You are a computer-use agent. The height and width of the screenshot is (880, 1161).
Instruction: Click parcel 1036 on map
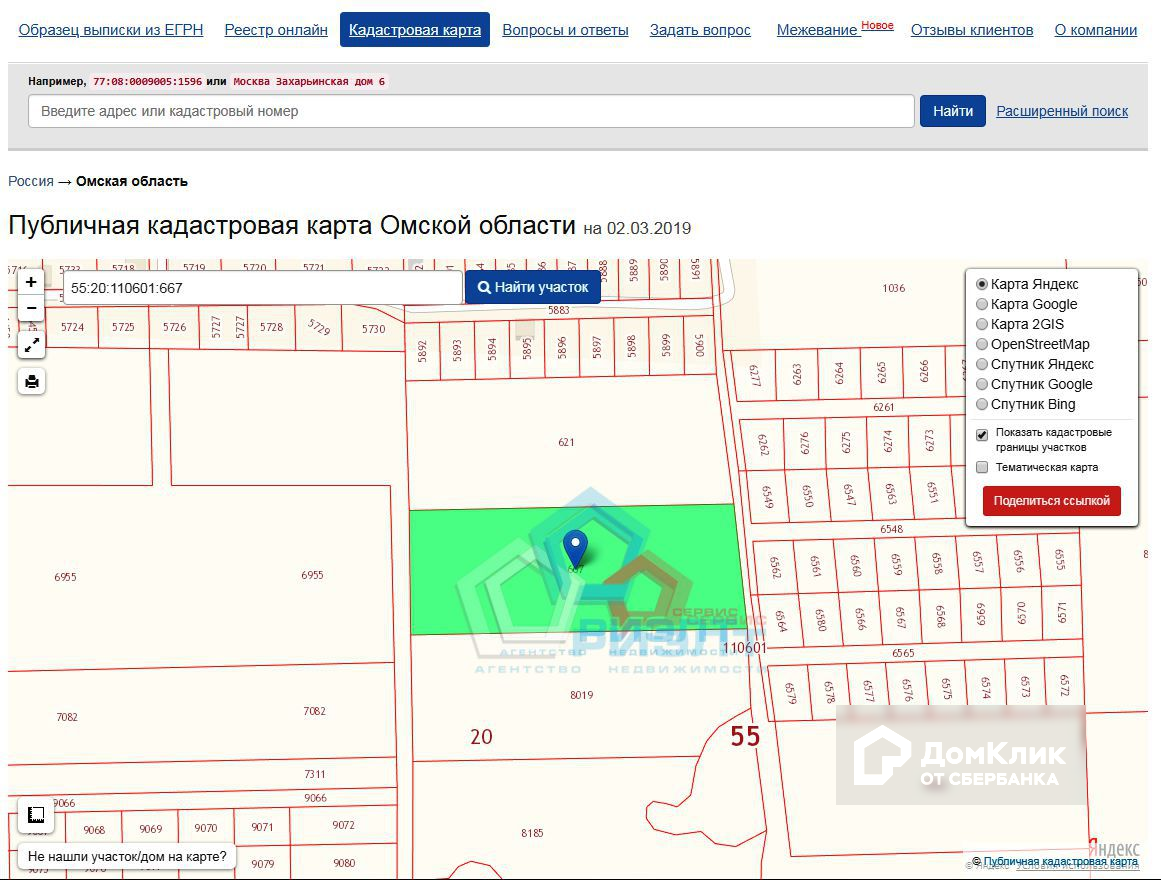coord(894,288)
